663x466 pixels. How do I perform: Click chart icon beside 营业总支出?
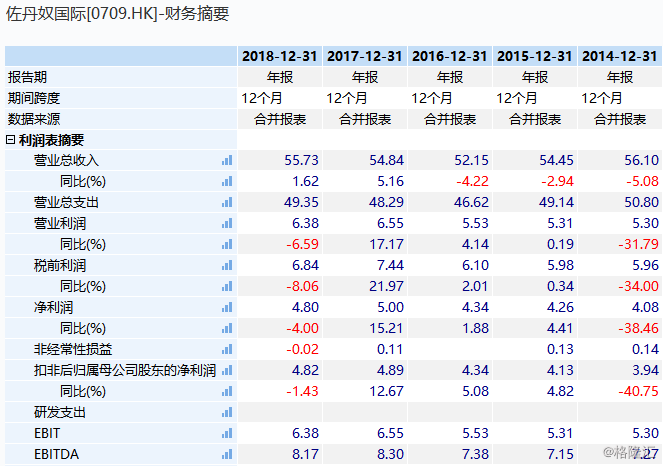[x=227, y=203]
